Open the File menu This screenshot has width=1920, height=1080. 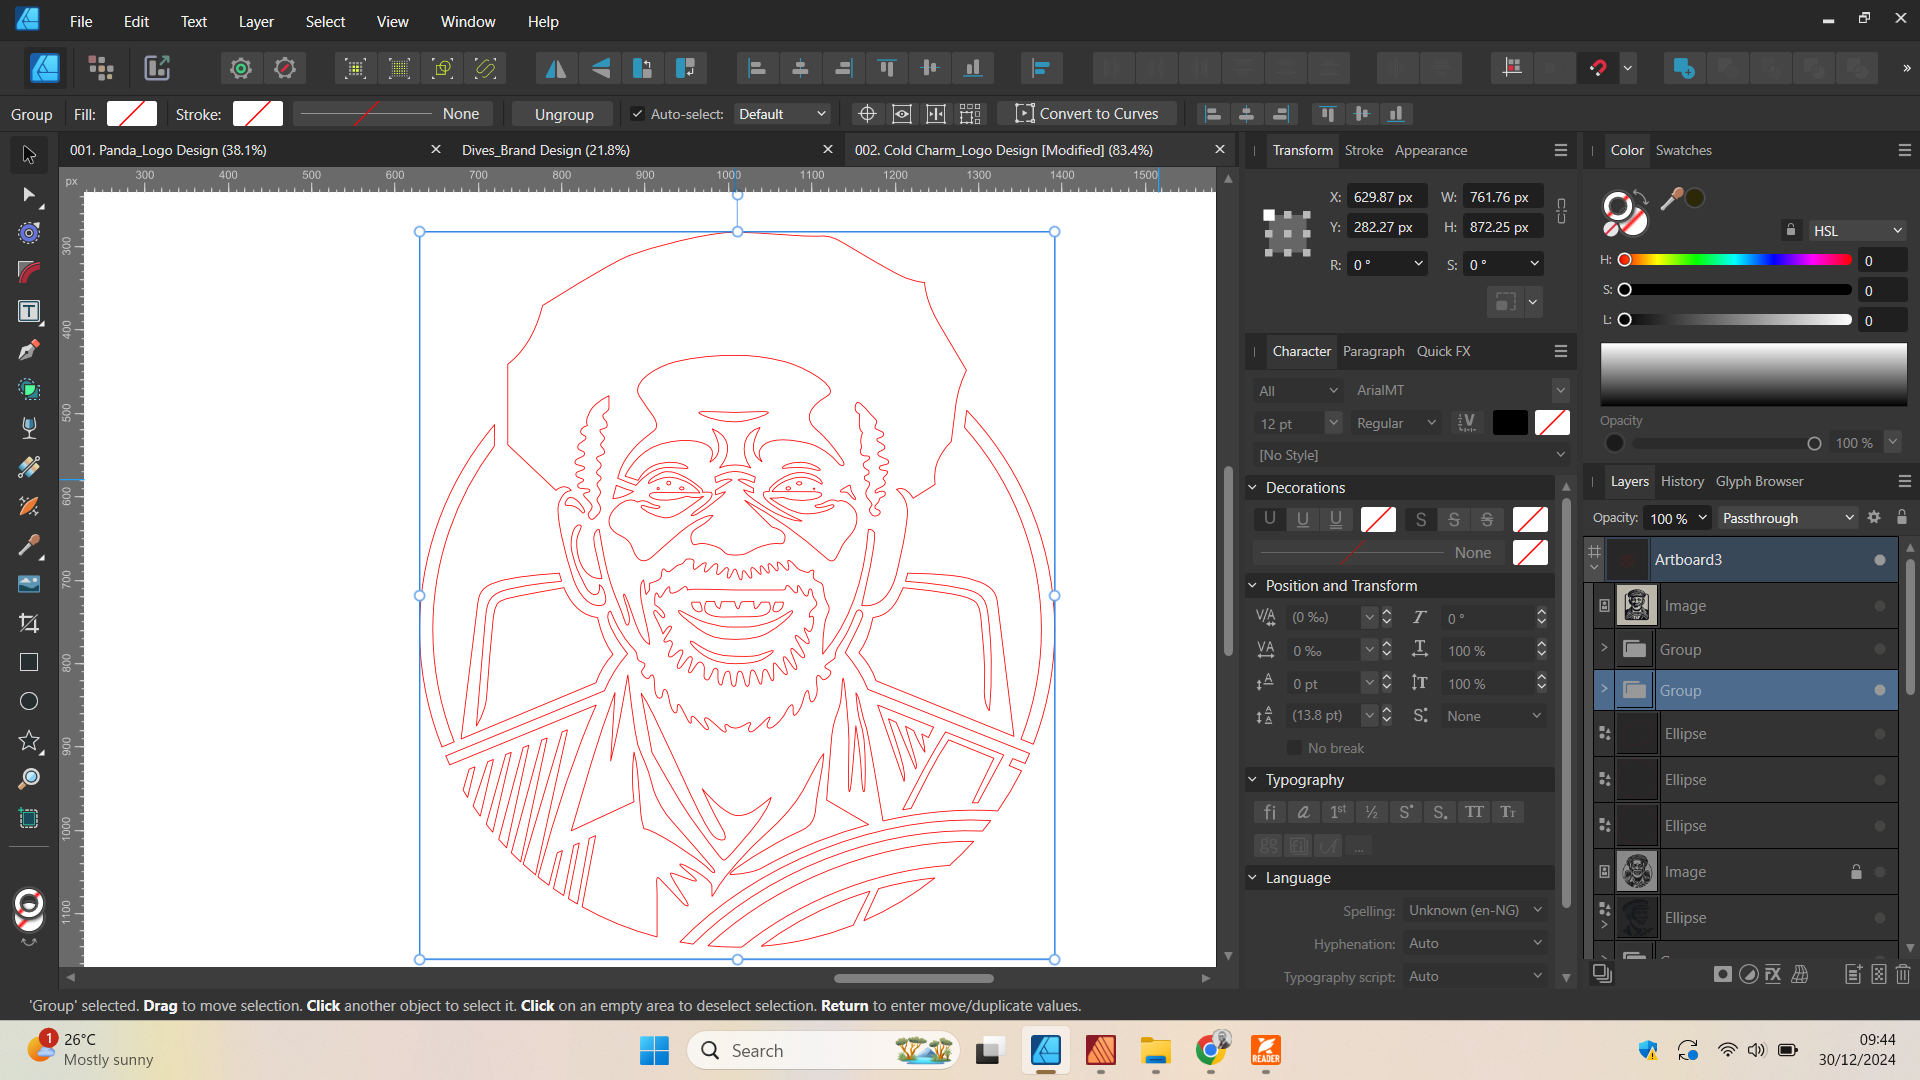pyautogui.click(x=81, y=21)
